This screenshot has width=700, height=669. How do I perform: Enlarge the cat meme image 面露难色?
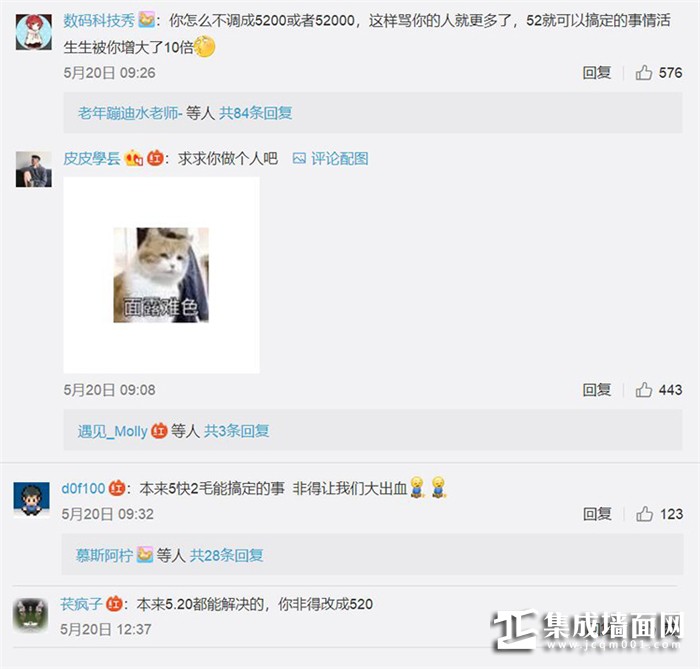(x=161, y=275)
